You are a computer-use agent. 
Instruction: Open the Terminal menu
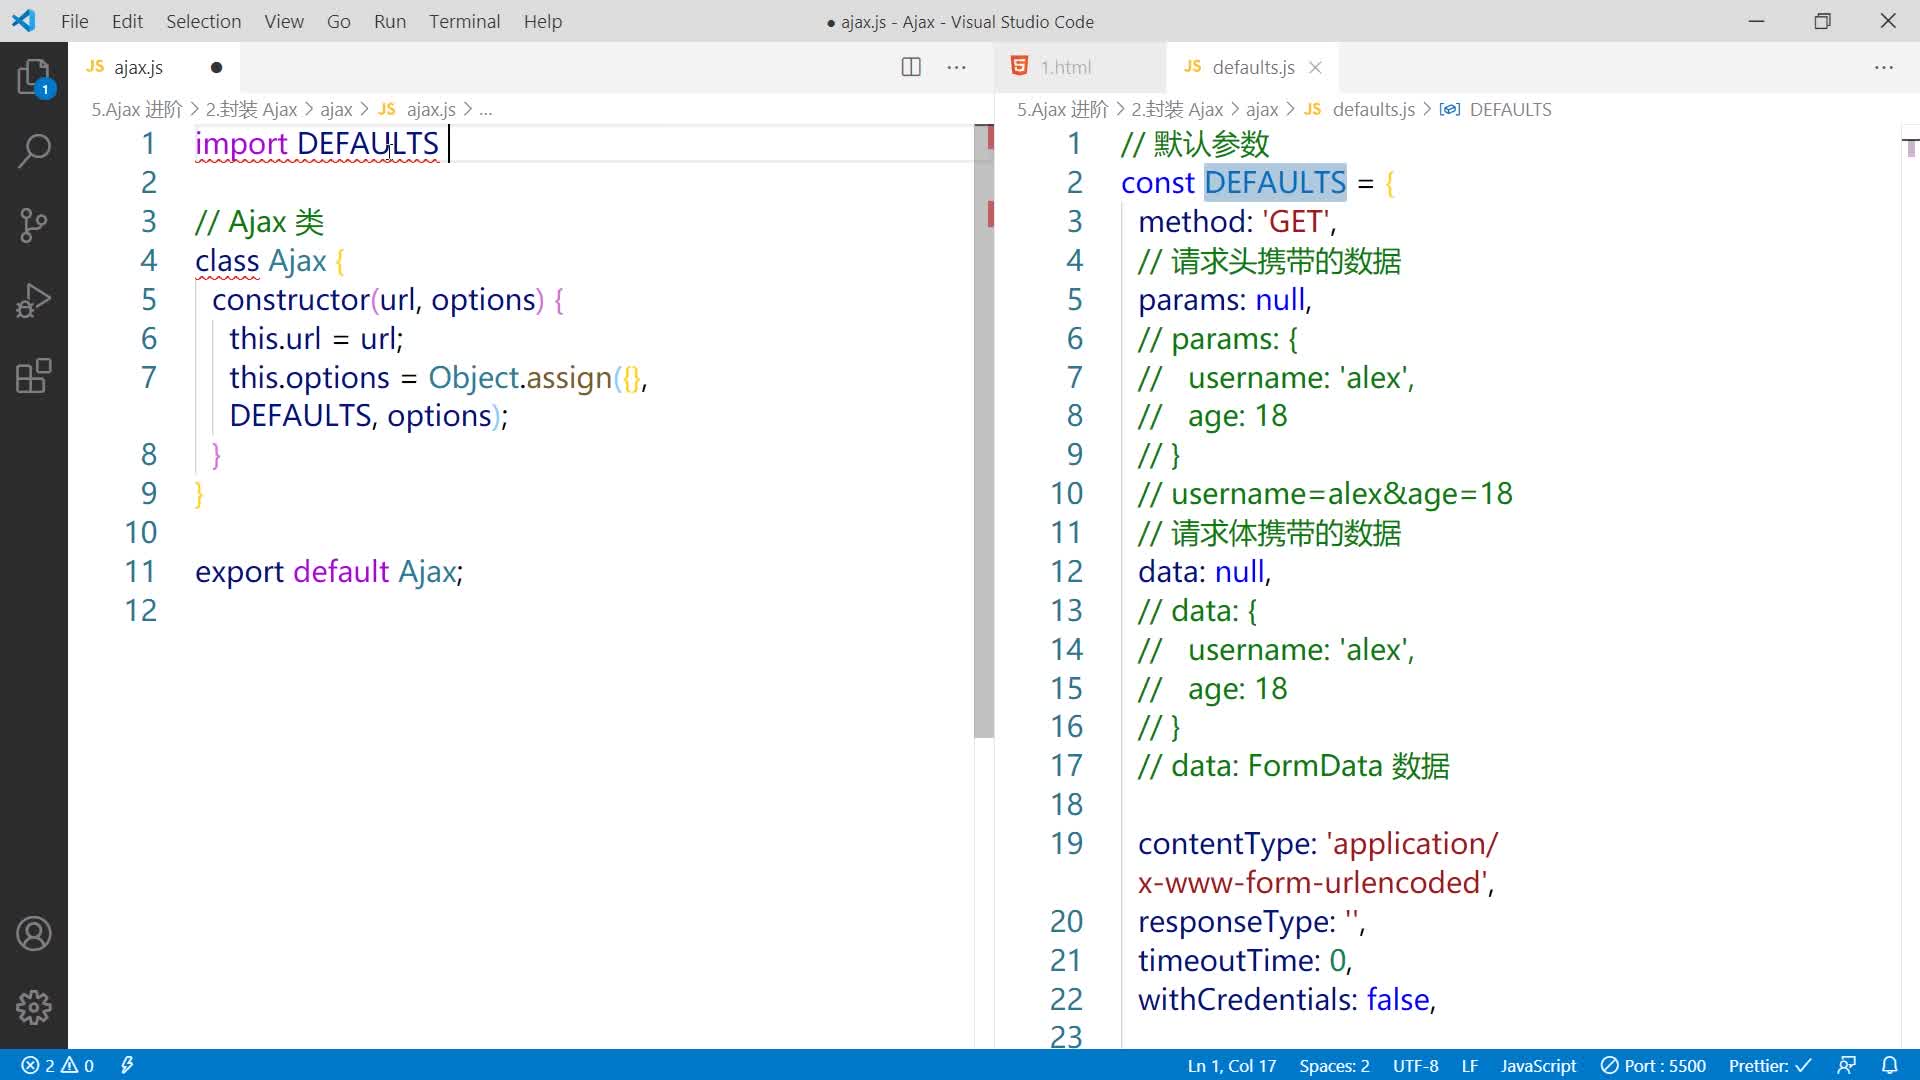coord(464,21)
